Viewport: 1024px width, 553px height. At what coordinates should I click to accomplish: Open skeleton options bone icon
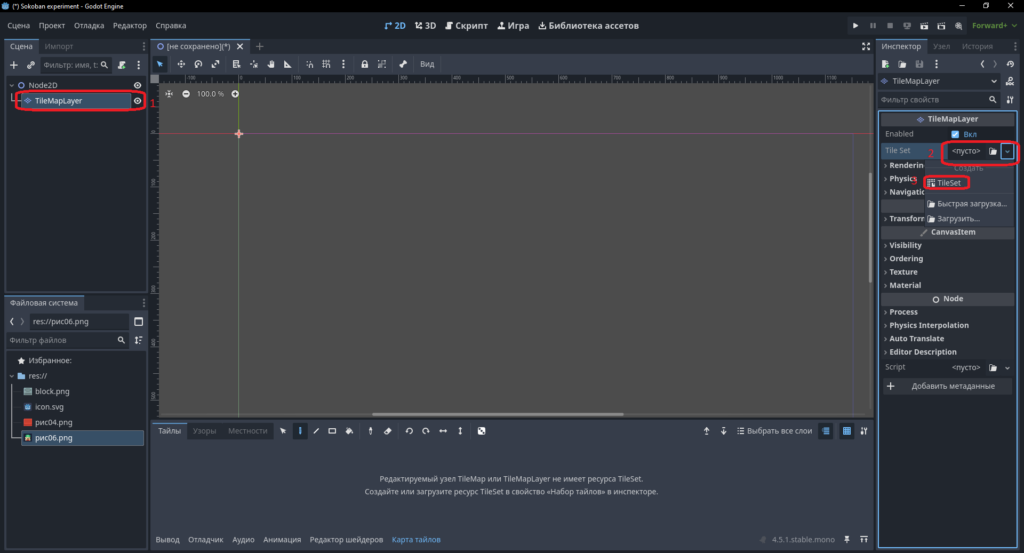pyautogui.click(x=403, y=64)
